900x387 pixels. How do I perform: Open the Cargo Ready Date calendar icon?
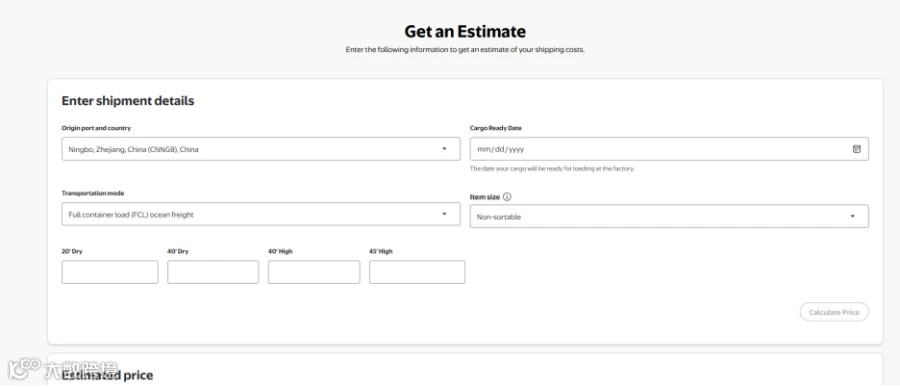(x=856, y=149)
